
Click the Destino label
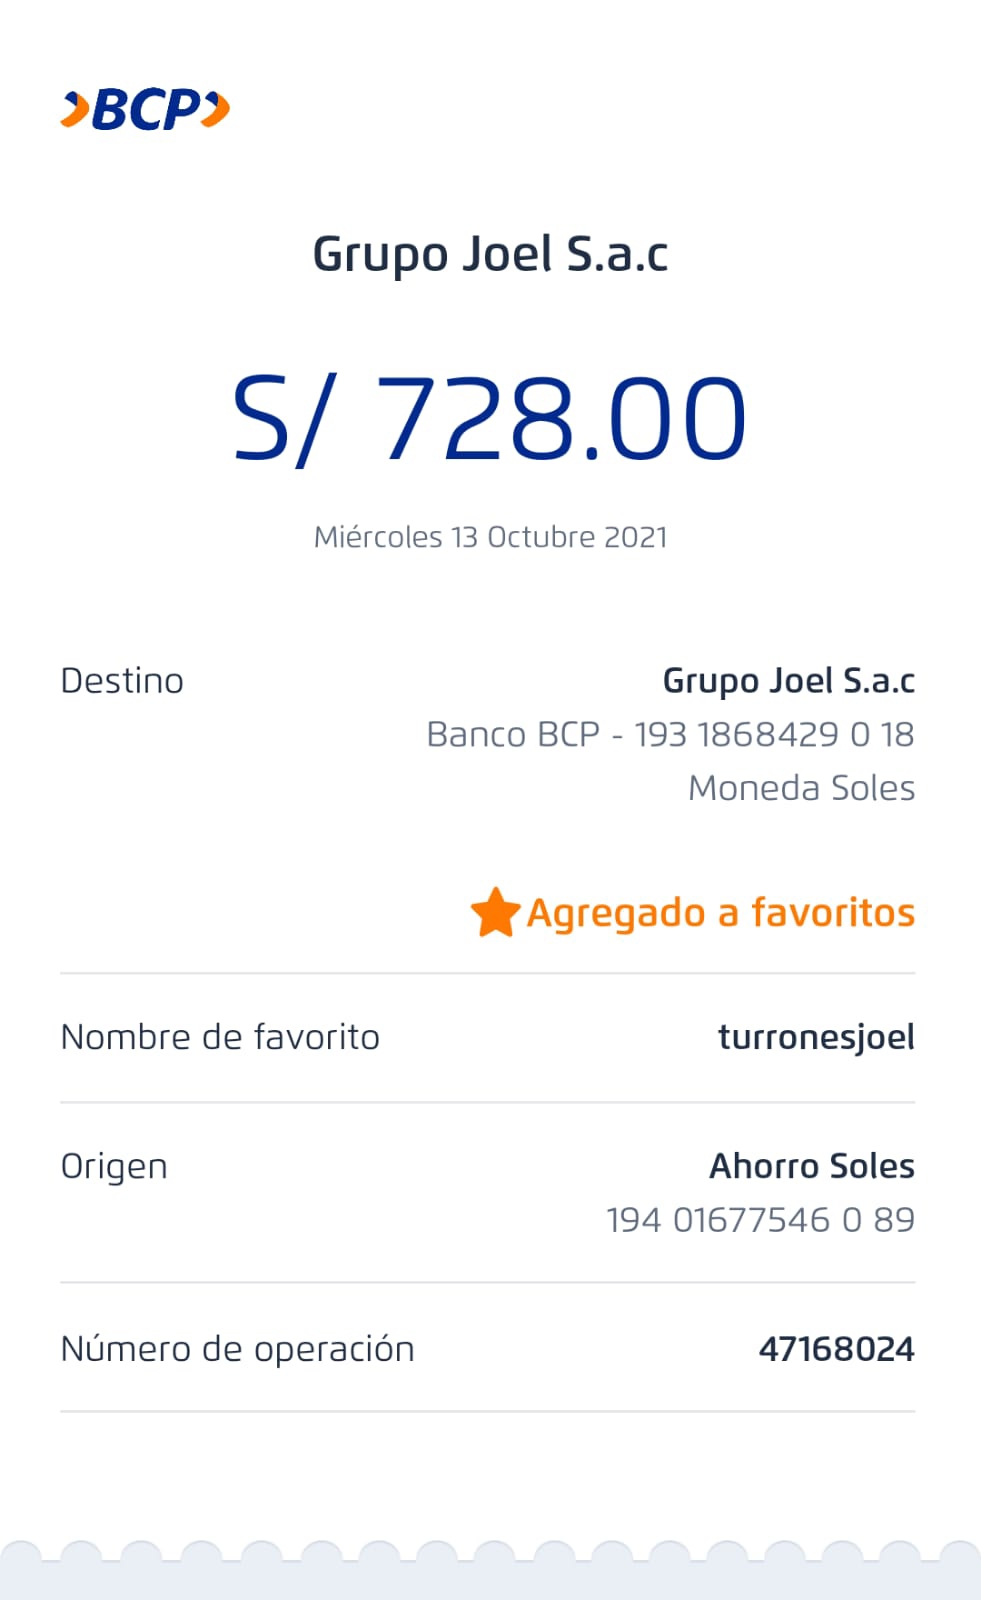[x=122, y=681]
